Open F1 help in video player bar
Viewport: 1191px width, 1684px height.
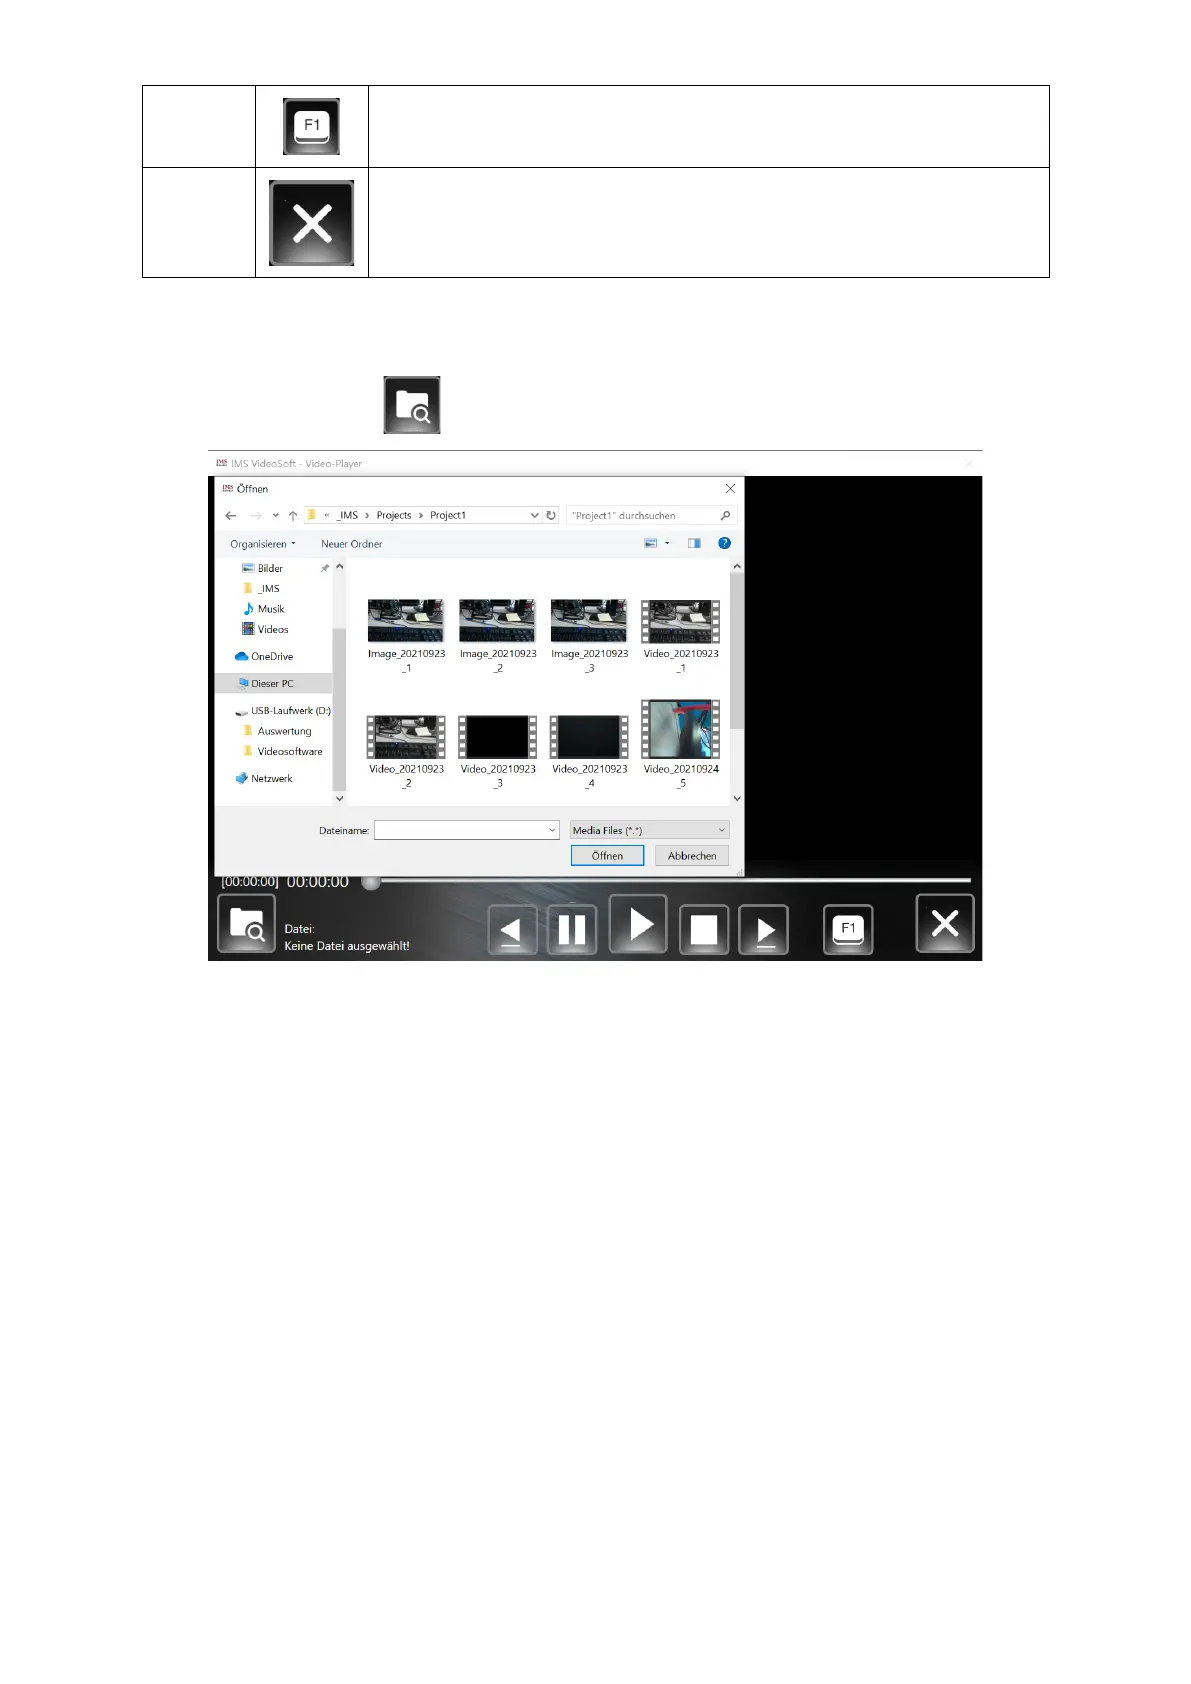click(848, 930)
